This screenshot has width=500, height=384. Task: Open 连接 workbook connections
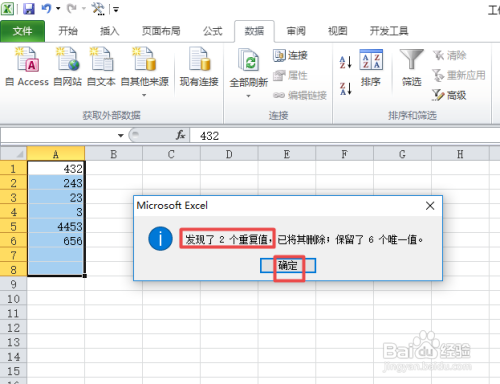290,55
